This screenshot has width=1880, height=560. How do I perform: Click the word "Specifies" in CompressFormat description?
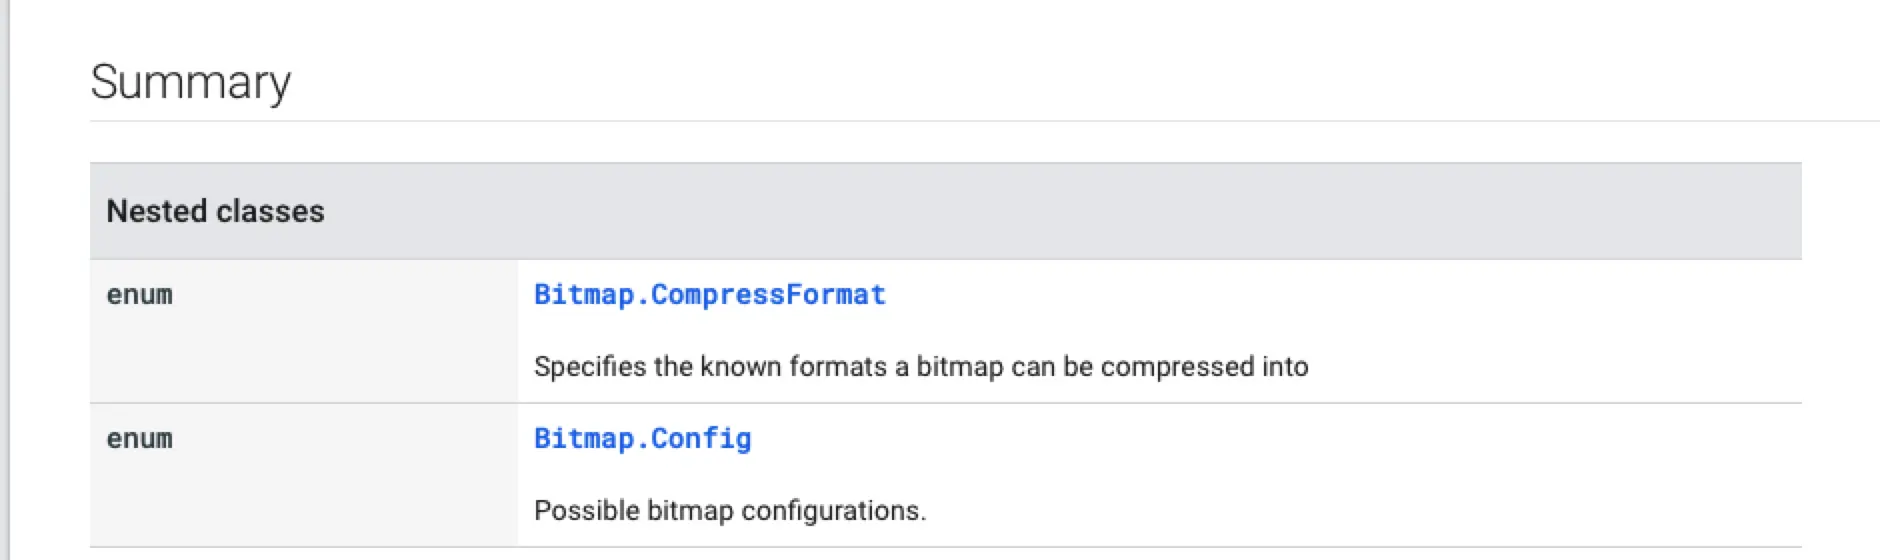pos(590,367)
